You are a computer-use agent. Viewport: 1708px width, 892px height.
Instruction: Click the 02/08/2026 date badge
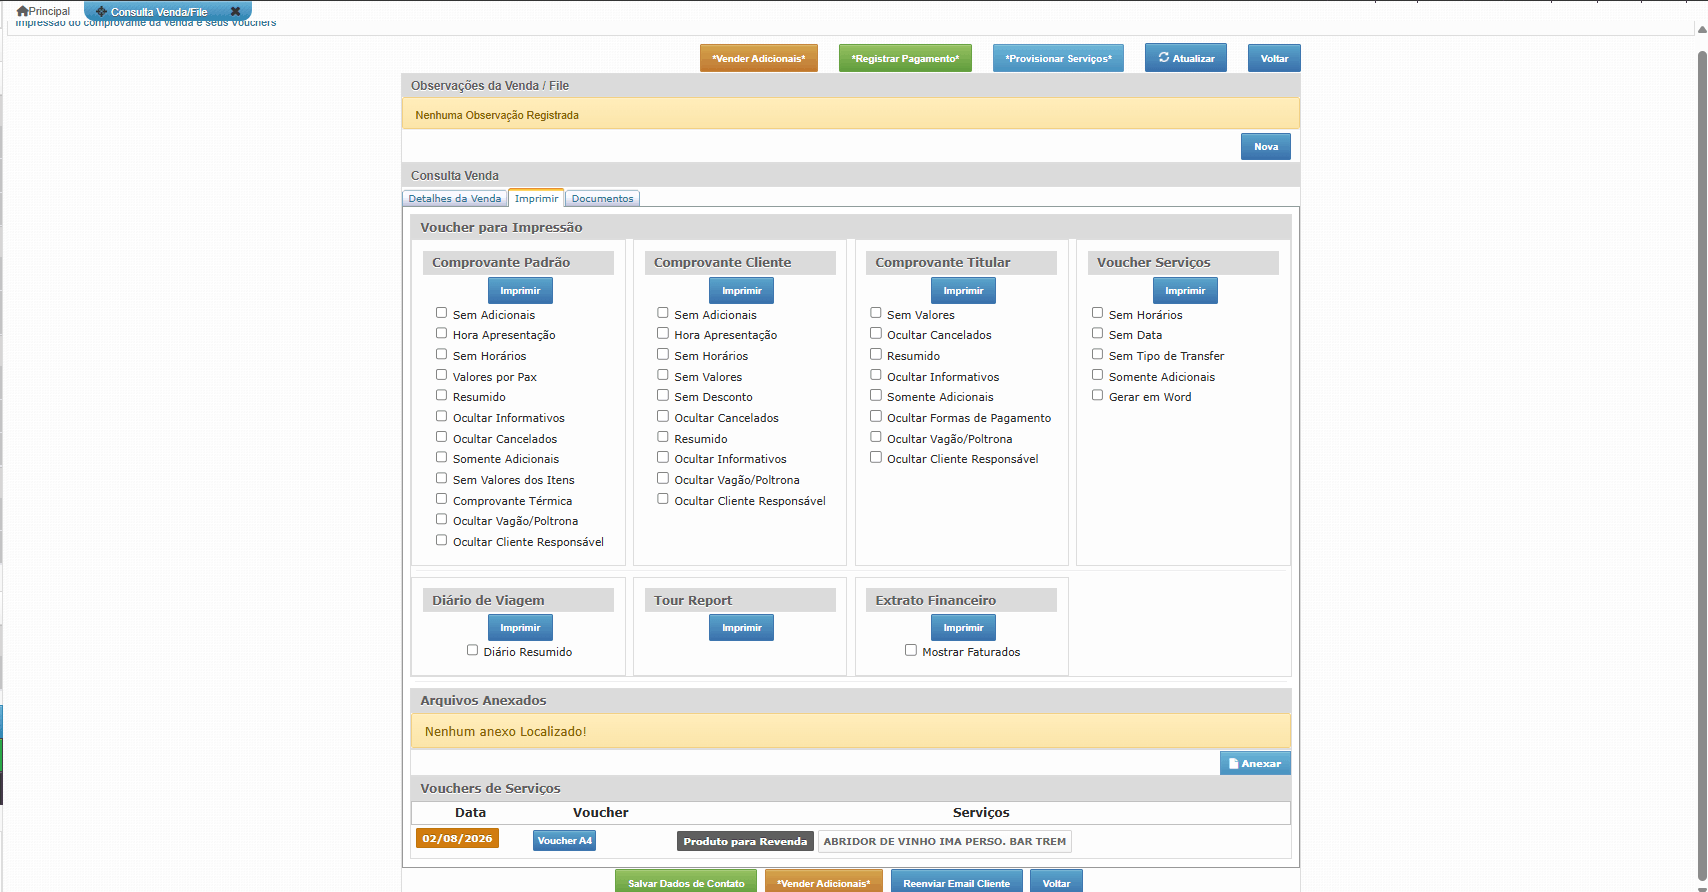457,838
